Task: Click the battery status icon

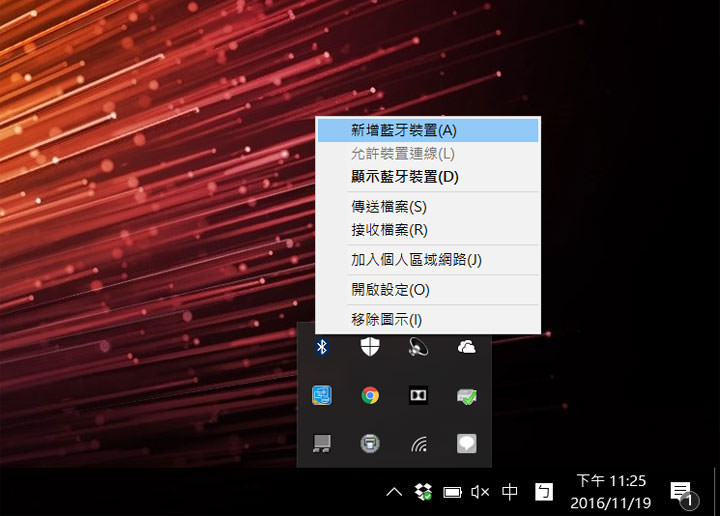Action: point(452,492)
